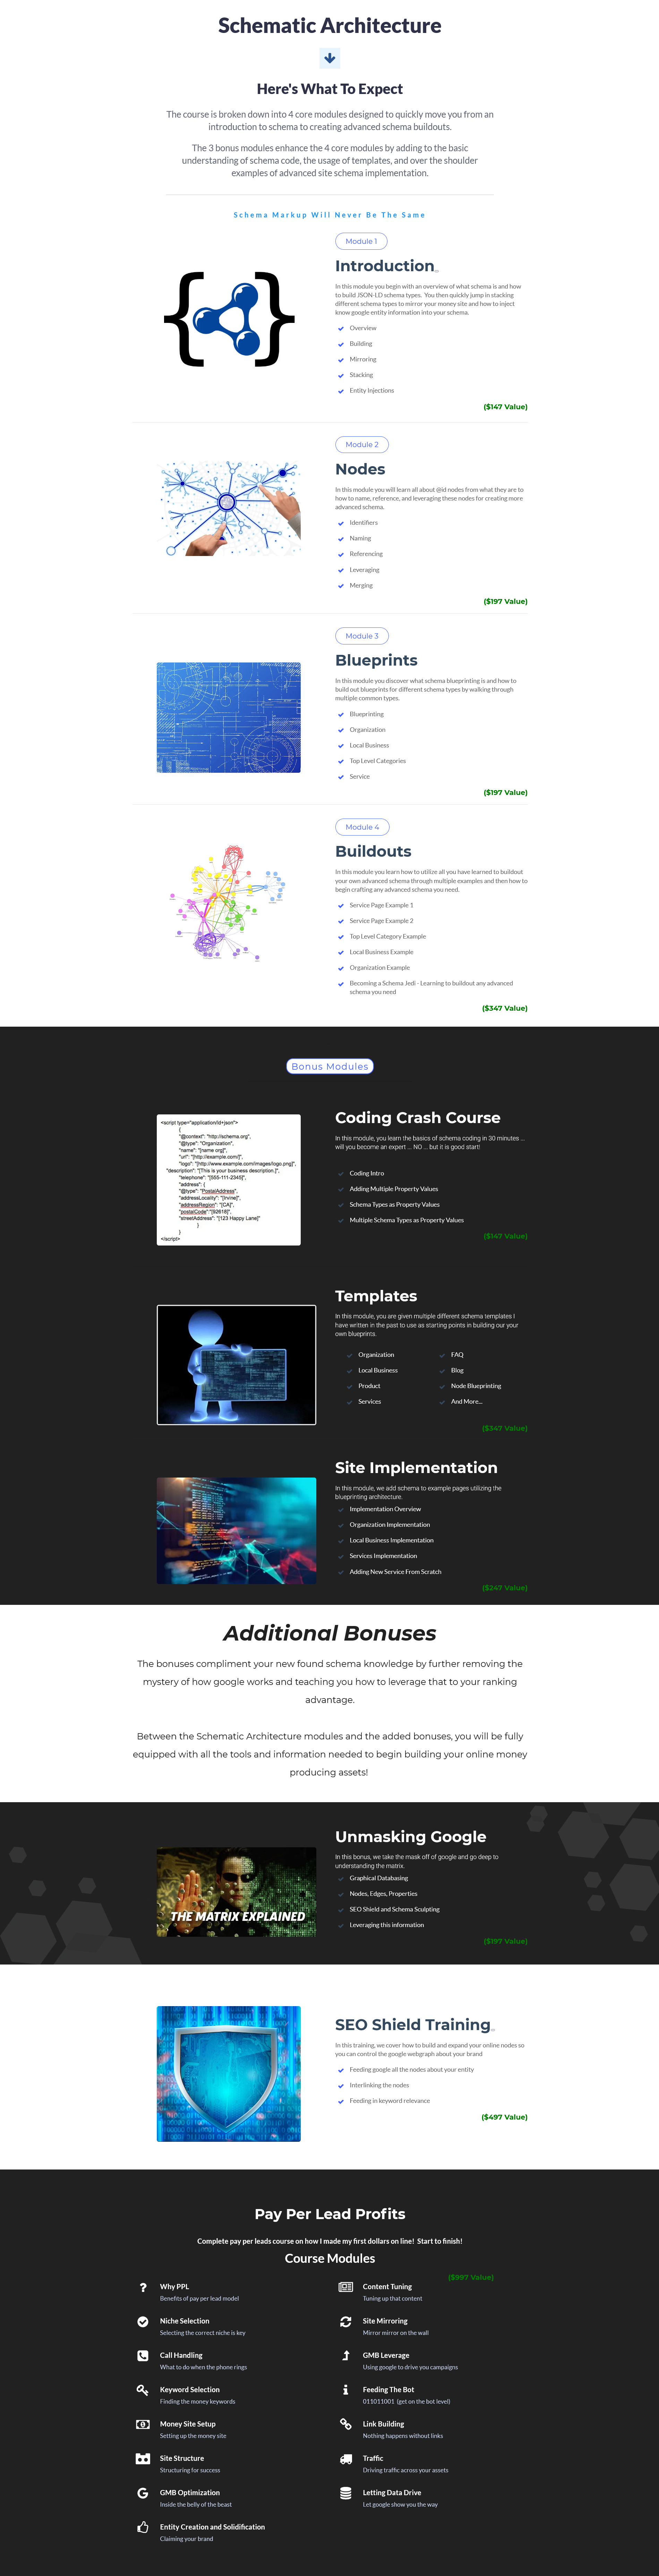Screen dimensions: 659x2576
Task: Open The Matrix Explained image
Action: point(236,1892)
